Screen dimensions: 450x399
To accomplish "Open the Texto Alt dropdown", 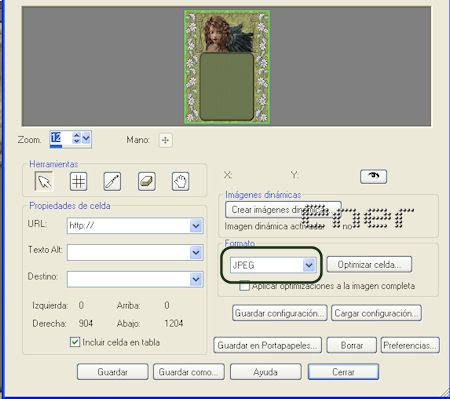I will coord(196,252).
